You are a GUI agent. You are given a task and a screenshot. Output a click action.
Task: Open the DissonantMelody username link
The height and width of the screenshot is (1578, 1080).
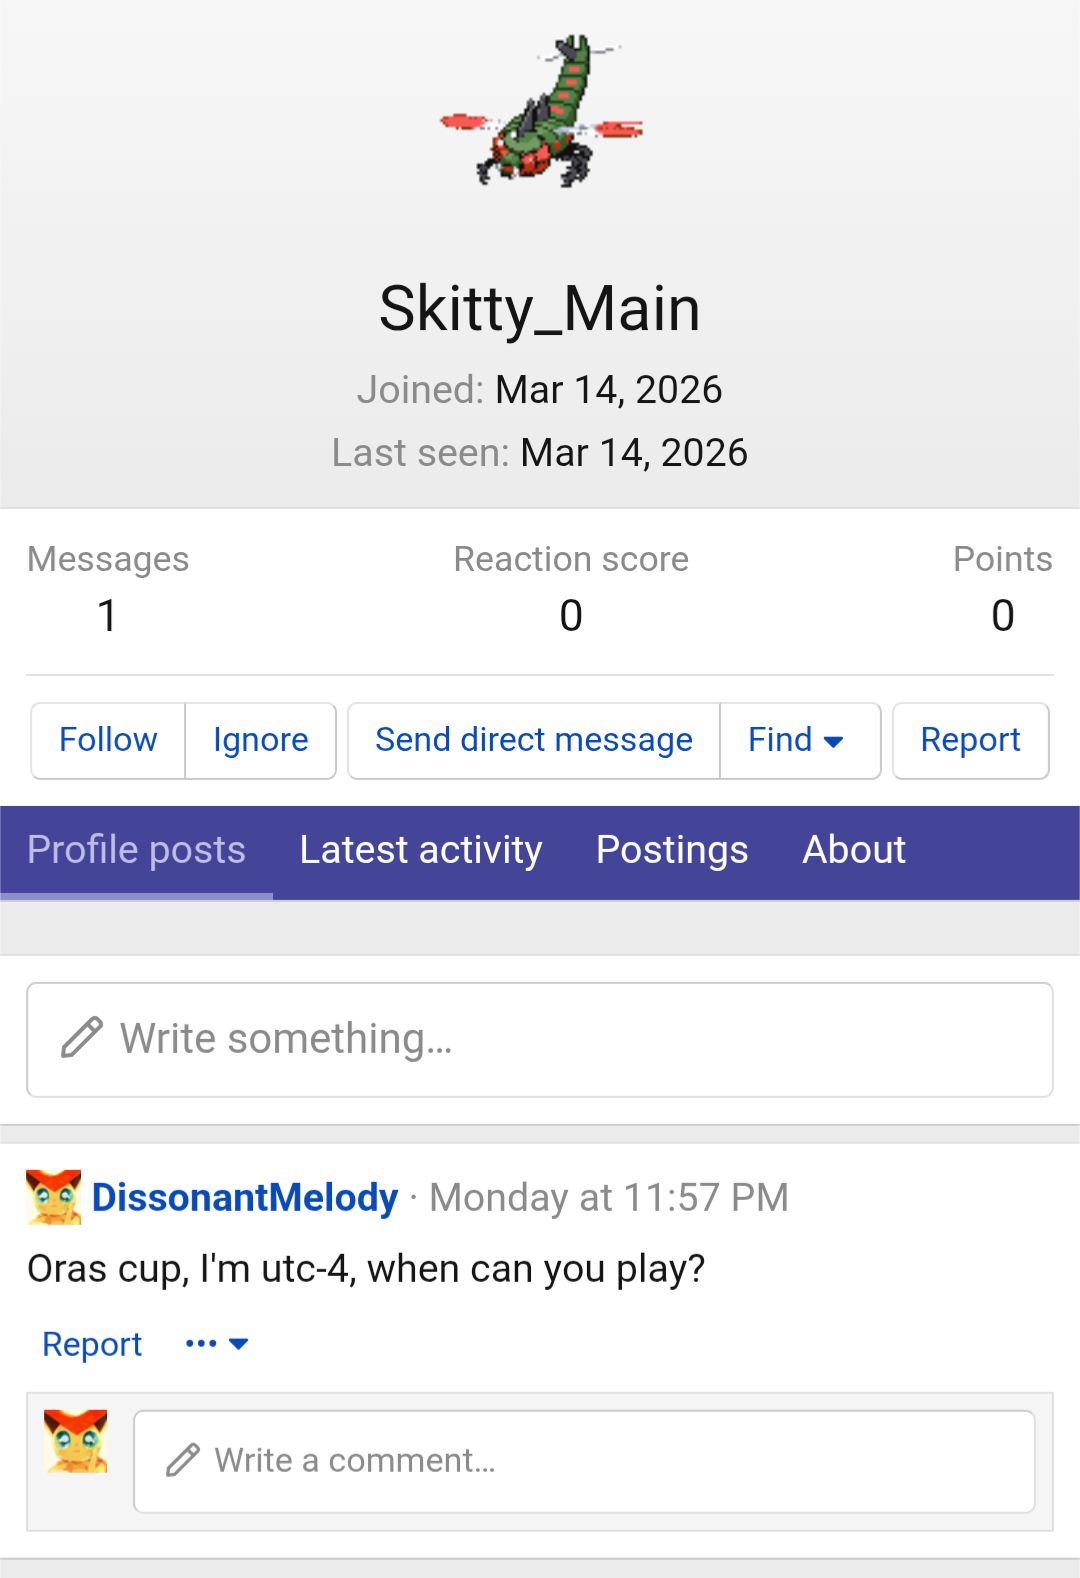(x=245, y=1198)
